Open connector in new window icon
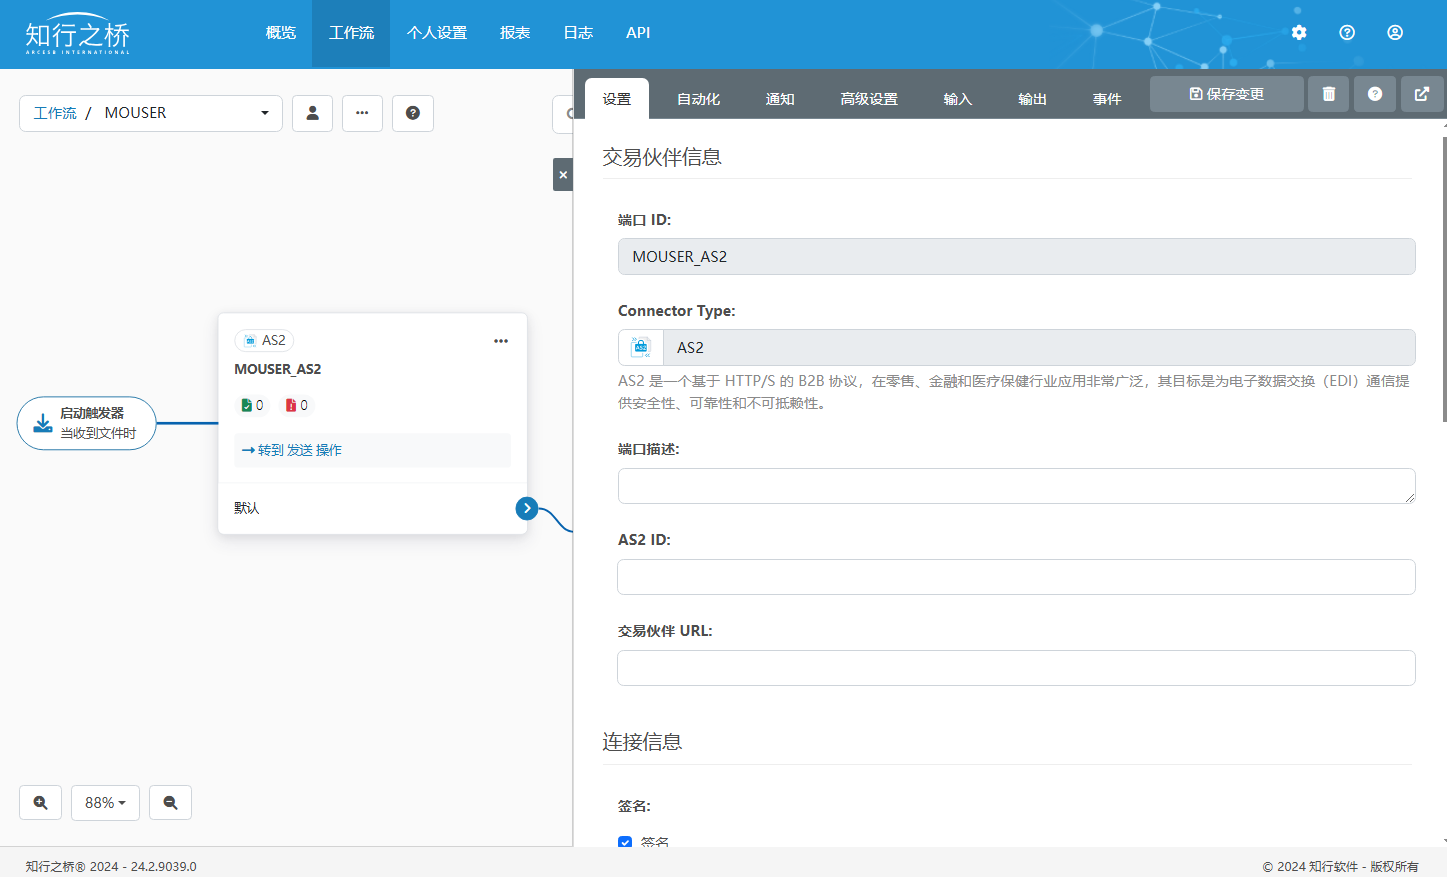 click(1422, 94)
